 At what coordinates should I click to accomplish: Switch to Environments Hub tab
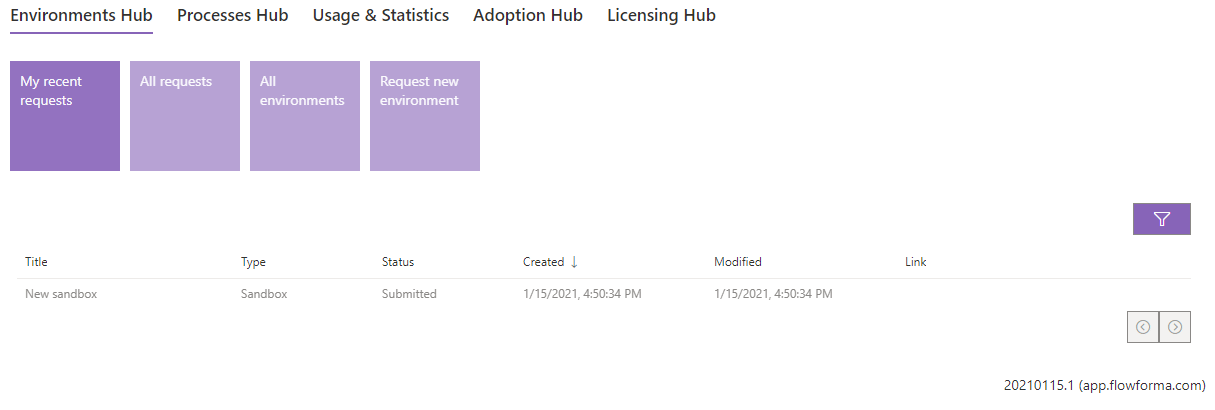pos(81,16)
